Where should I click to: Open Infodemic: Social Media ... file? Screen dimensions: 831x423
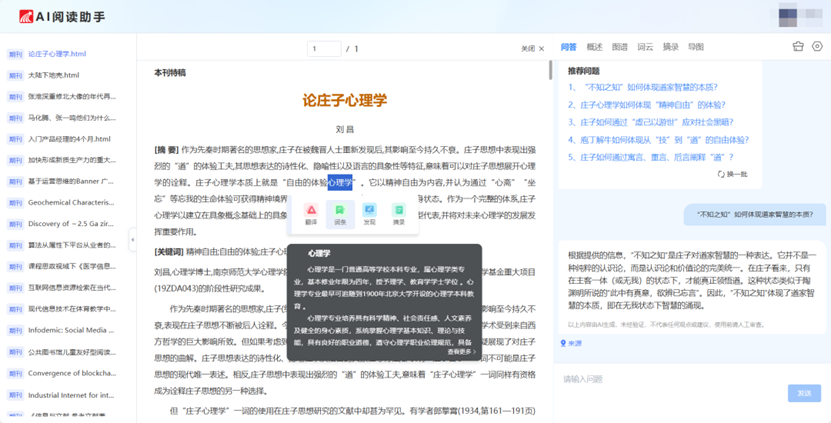[x=70, y=330]
